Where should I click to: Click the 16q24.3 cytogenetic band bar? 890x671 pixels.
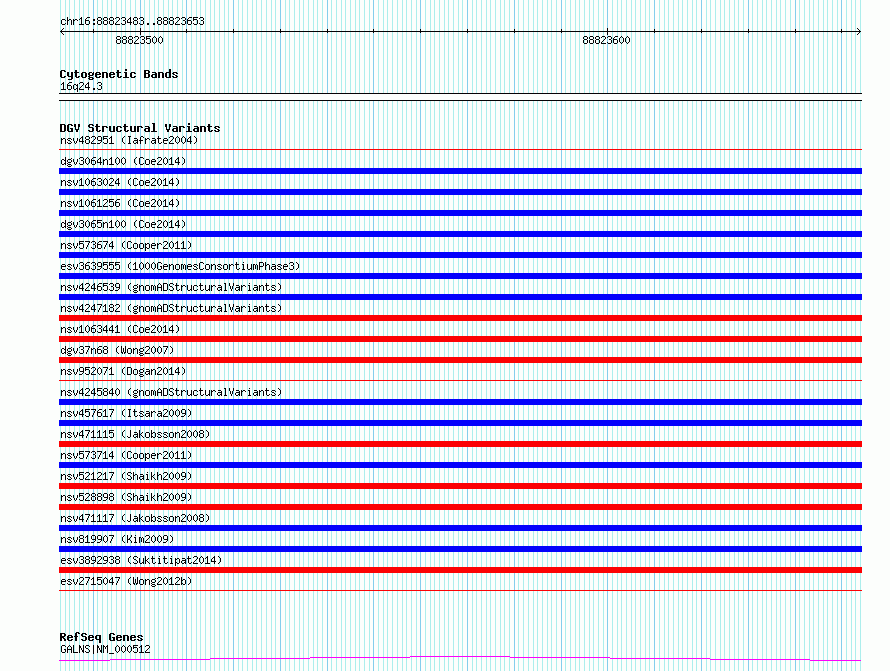pyautogui.click(x=460, y=97)
